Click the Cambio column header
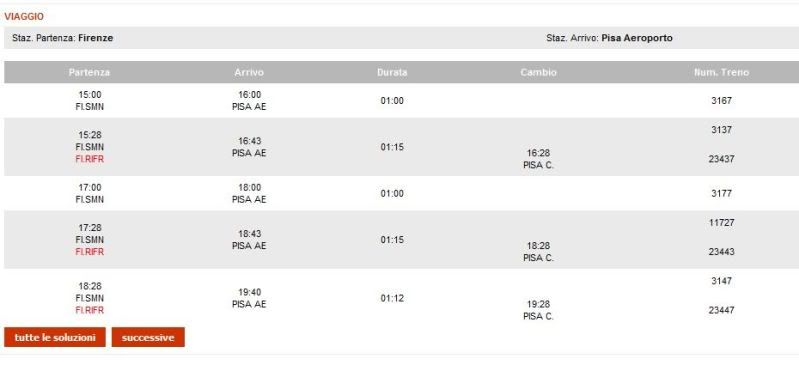The width and height of the screenshot is (799, 365). pos(539,72)
